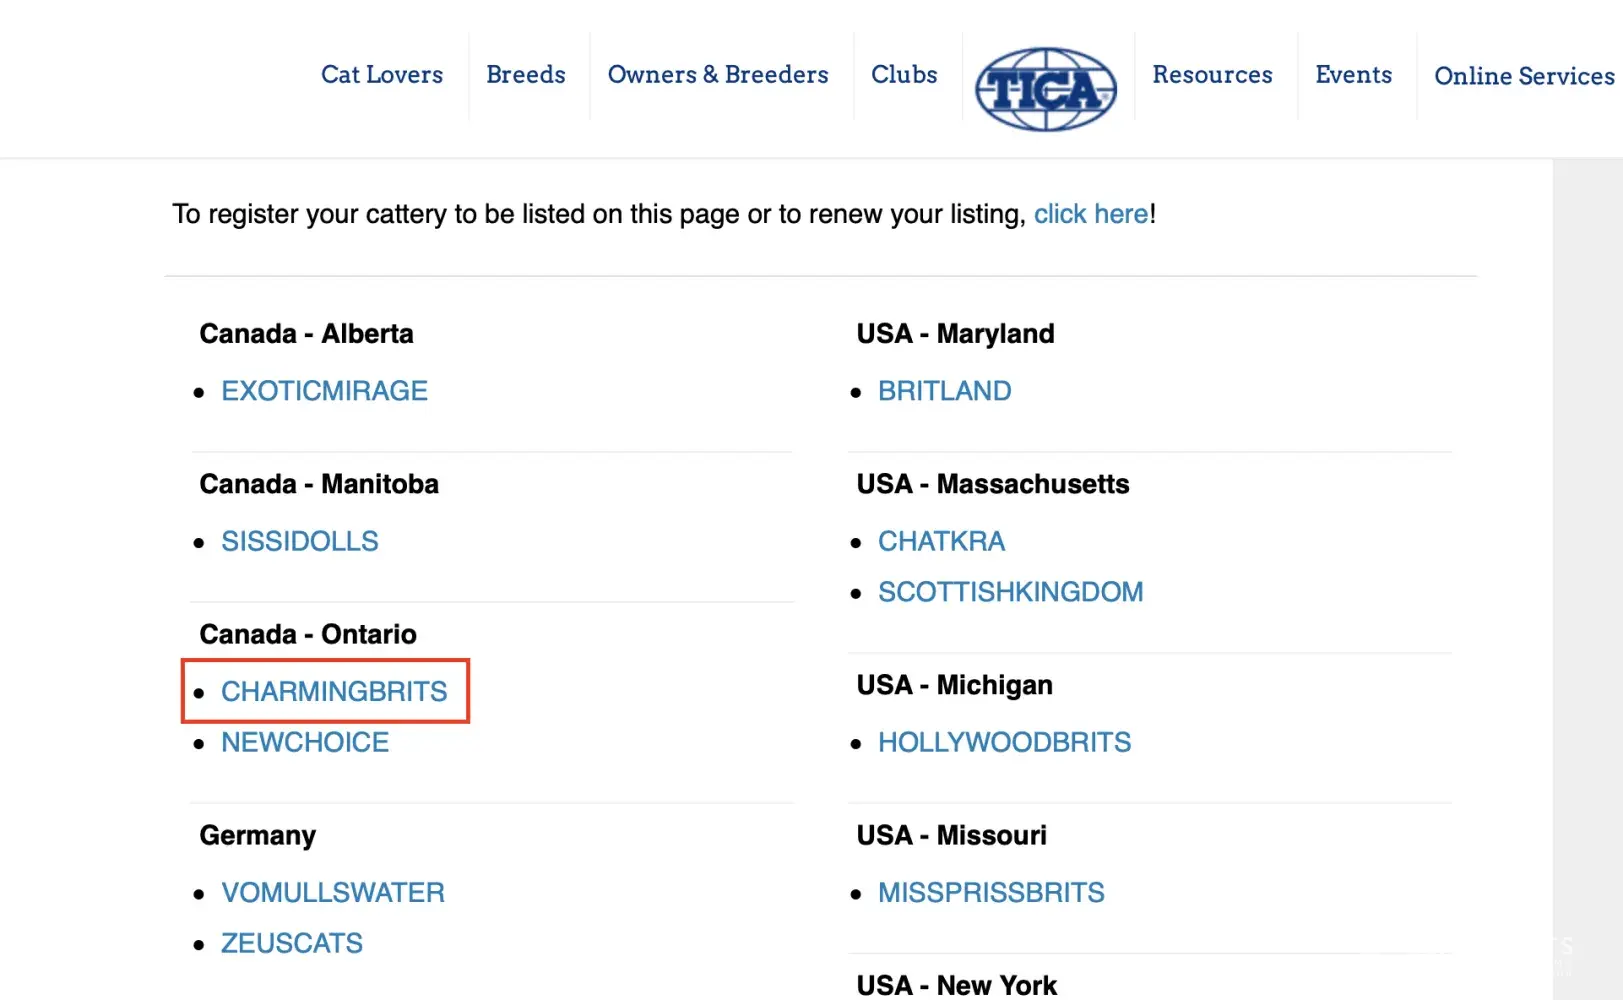
Task: Follow the 'click here' registration link
Action: [1090, 214]
